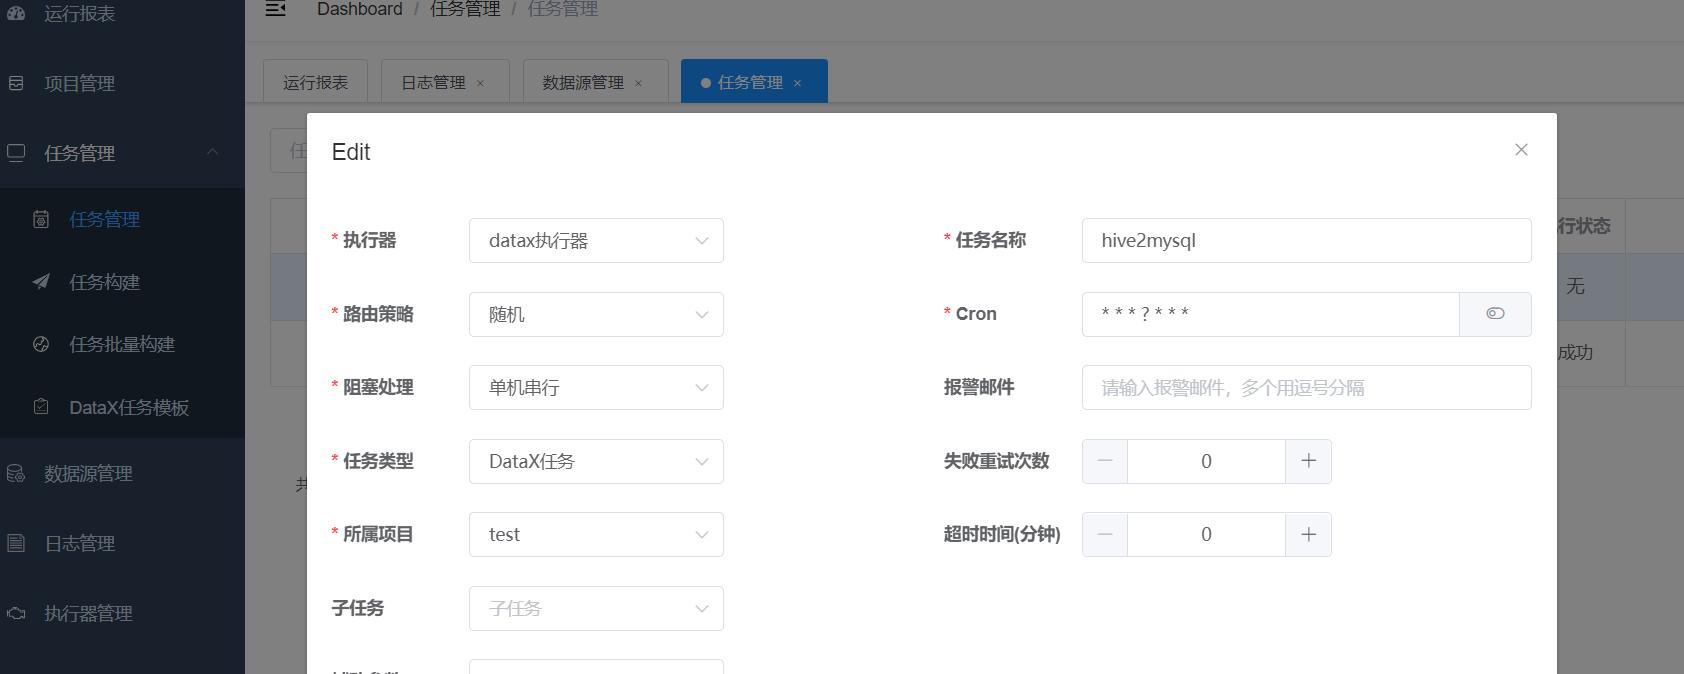Click the 运行报表 dashboard icon in sidebar
The height and width of the screenshot is (674, 1684).
(x=16, y=13)
